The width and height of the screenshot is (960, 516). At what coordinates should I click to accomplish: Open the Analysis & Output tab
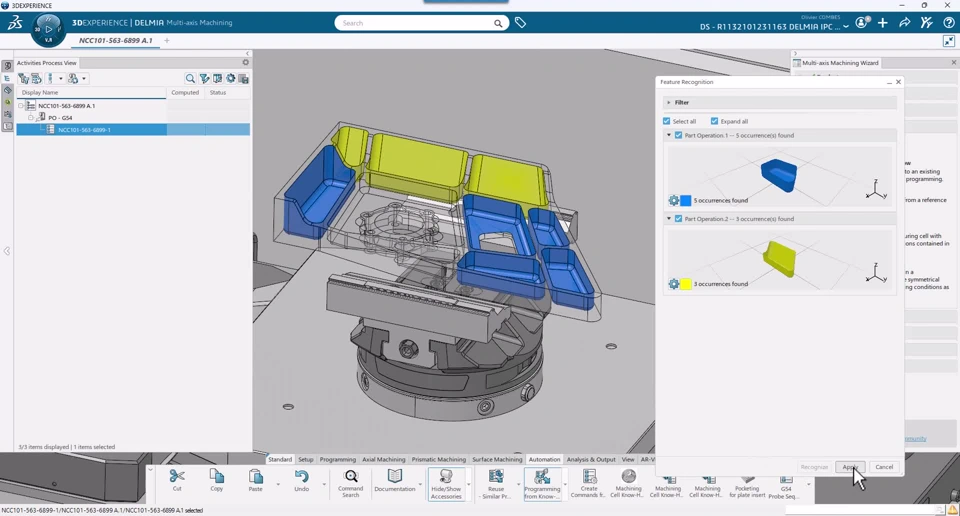pos(591,460)
